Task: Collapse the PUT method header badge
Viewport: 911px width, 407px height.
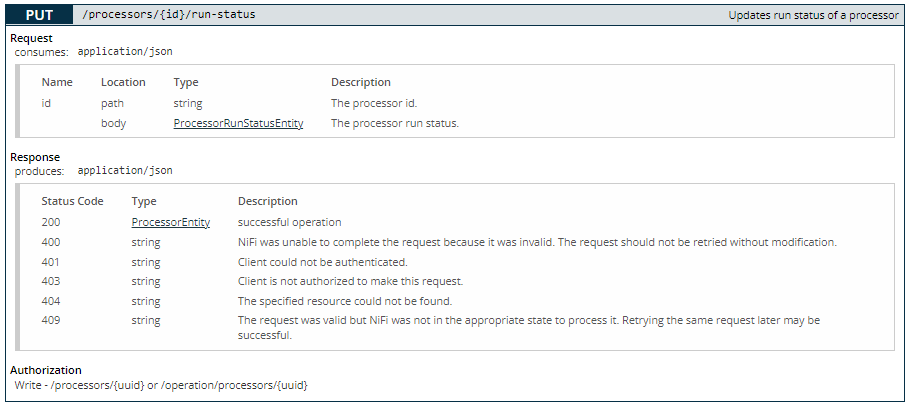Action: pos(39,15)
